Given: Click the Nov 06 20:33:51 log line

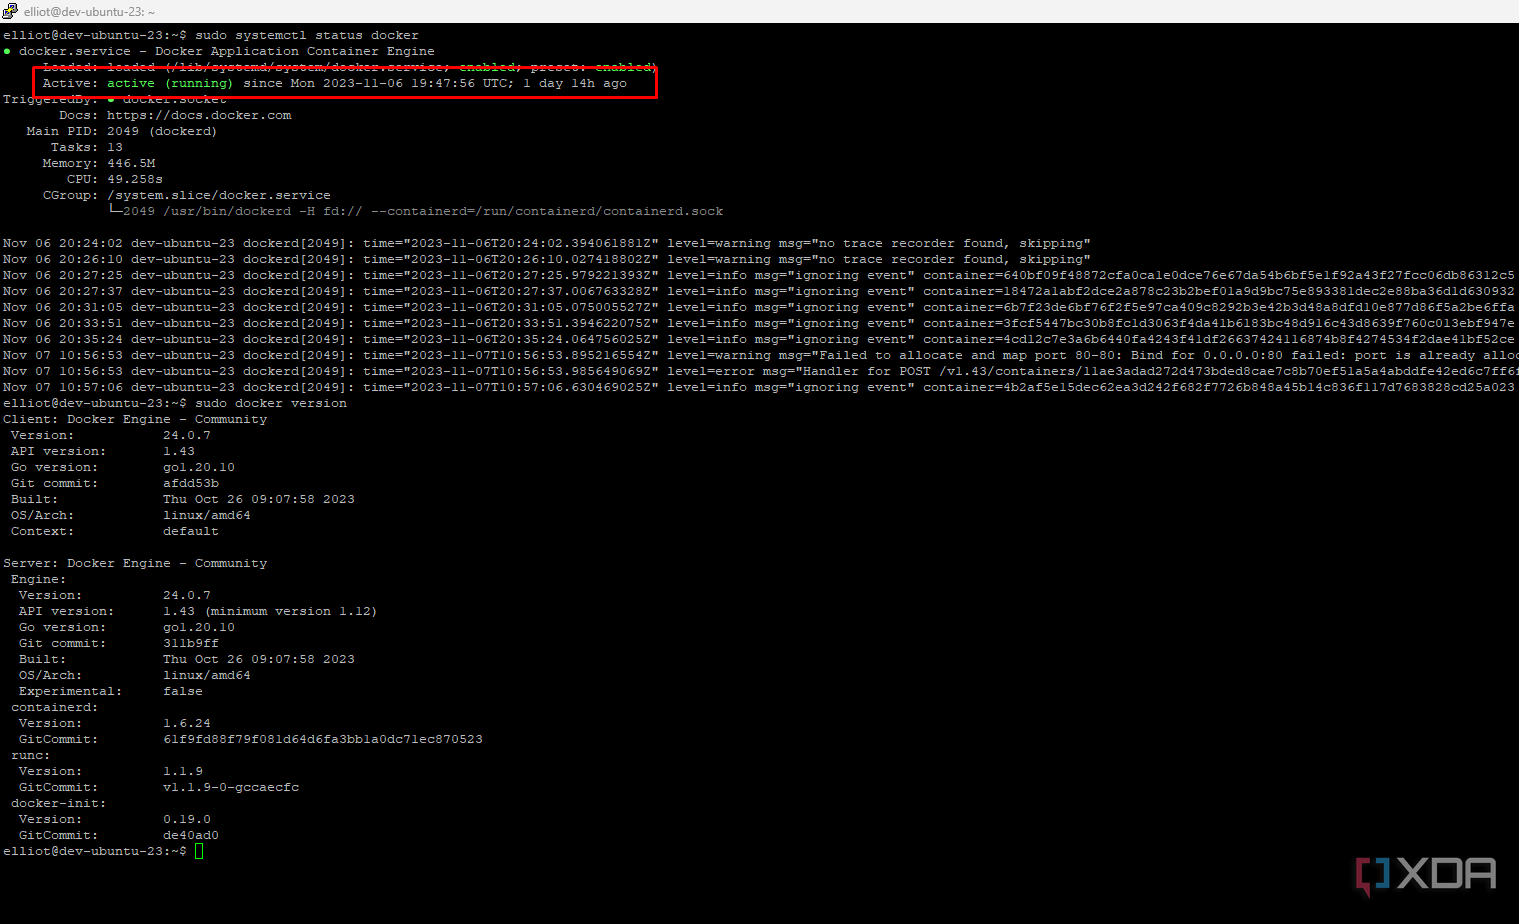Looking at the screenshot, I should click(759, 323).
